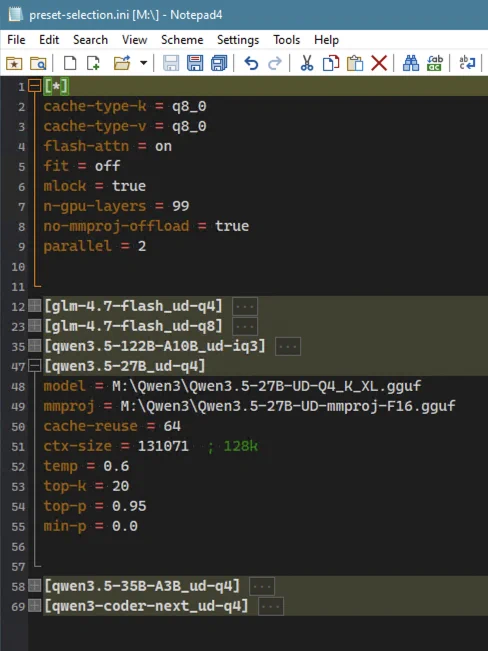
Task: Collapse the [*] section fold
Action: (x=34, y=86)
